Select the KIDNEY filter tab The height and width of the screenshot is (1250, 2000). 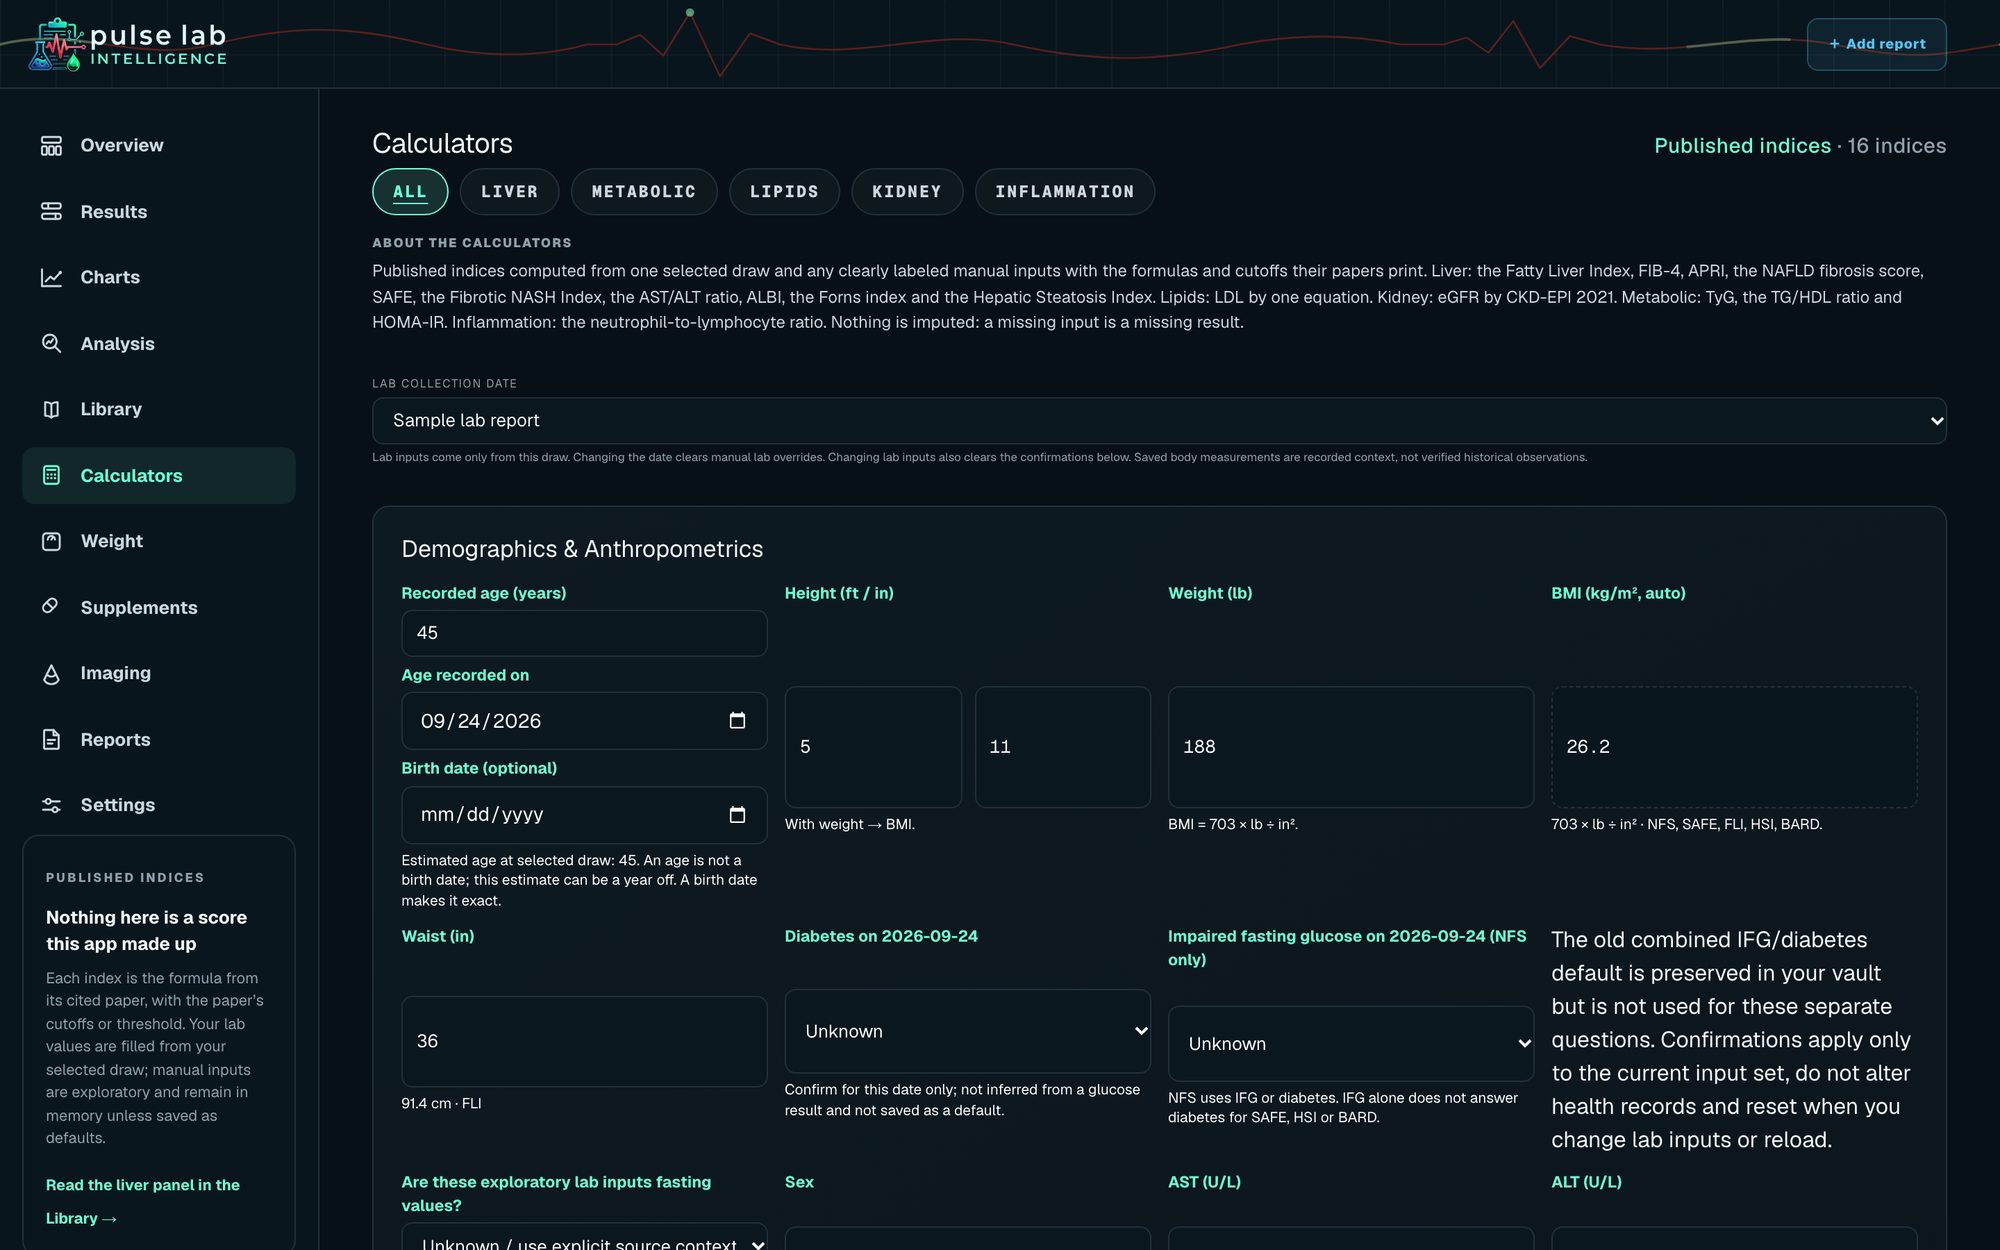point(907,192)
